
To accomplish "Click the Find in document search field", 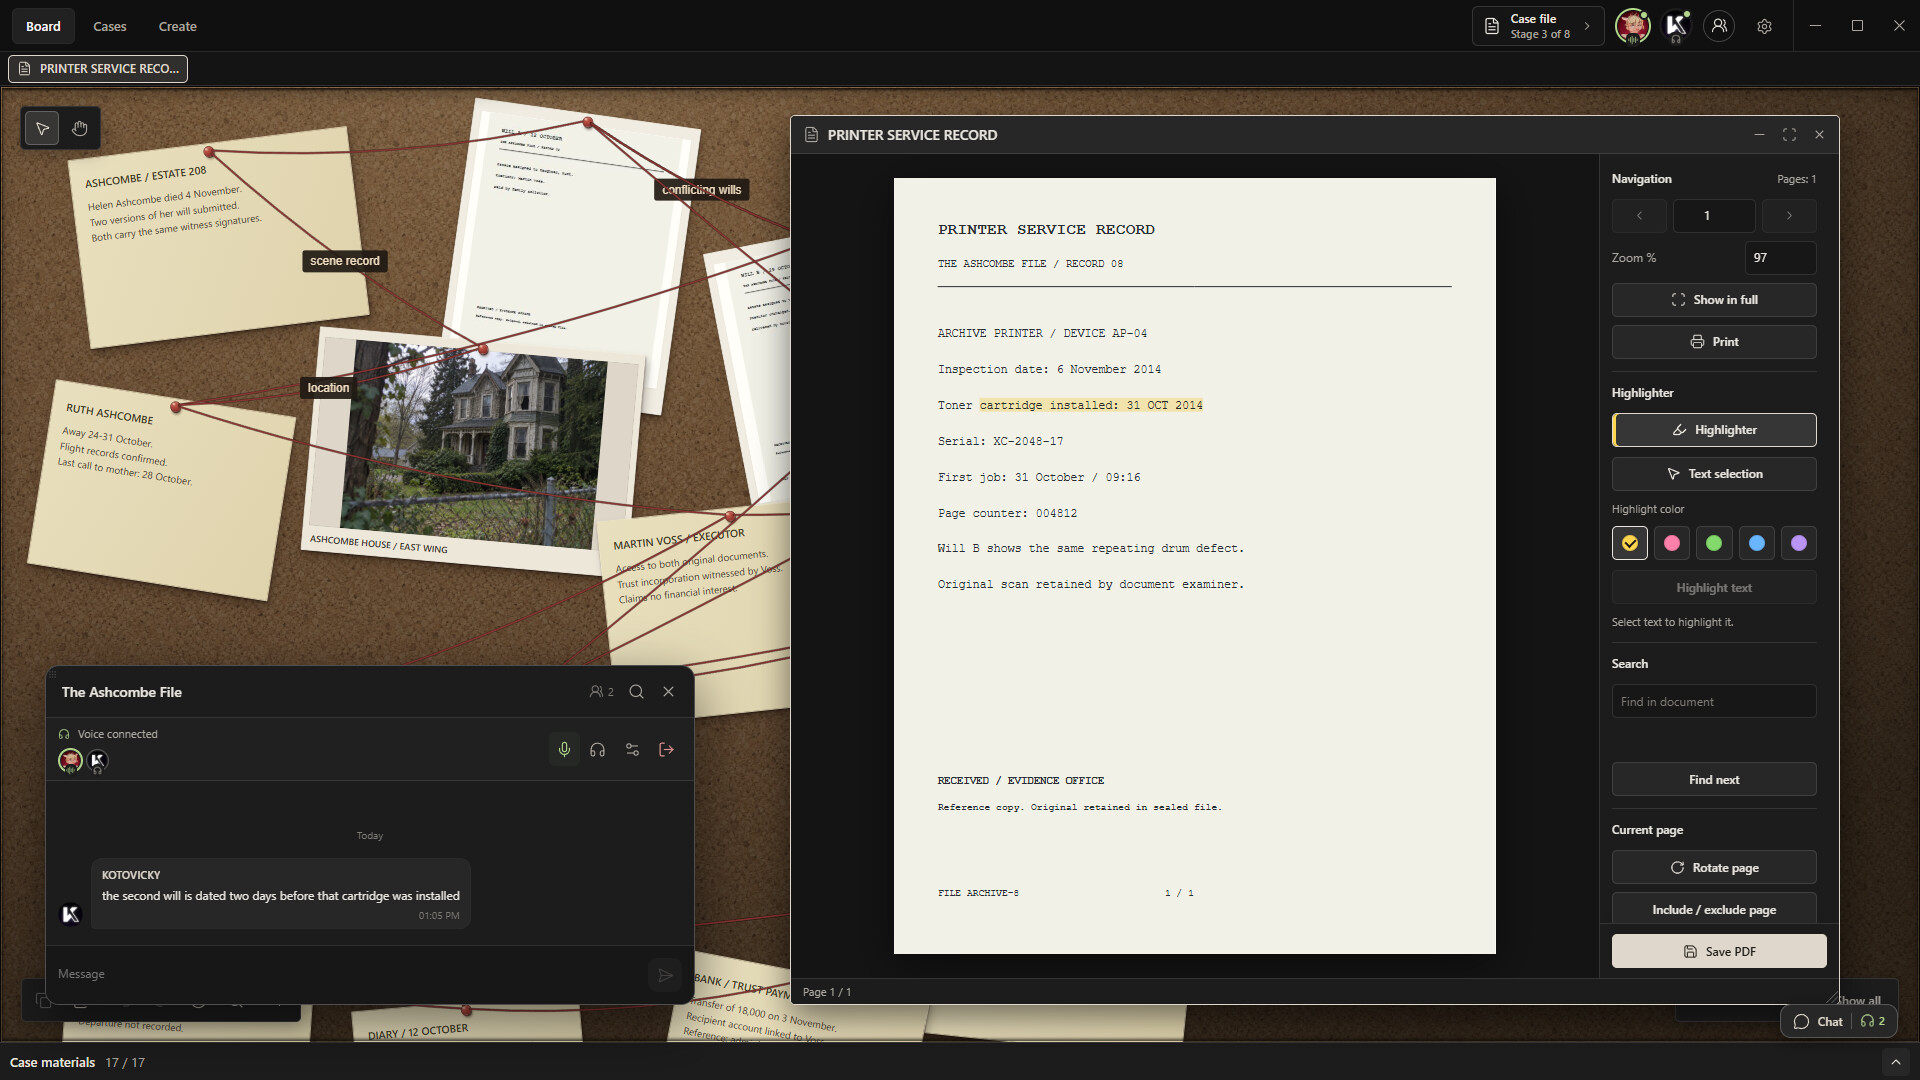I will (x=1714, y=702).
